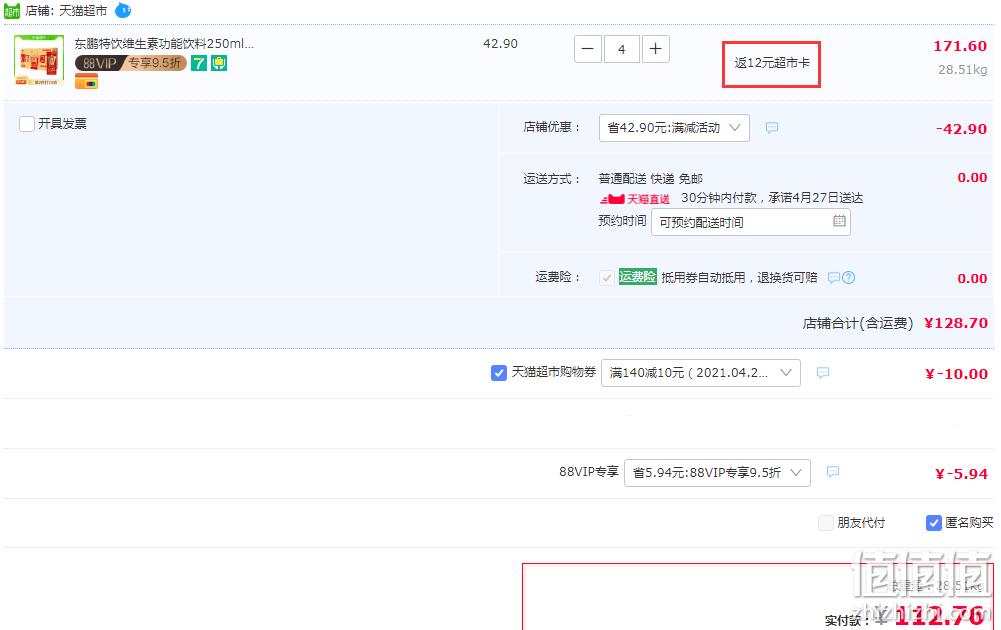
Task: Click the 可预约配送时间 input field
Action: click(x=751, y=222)
